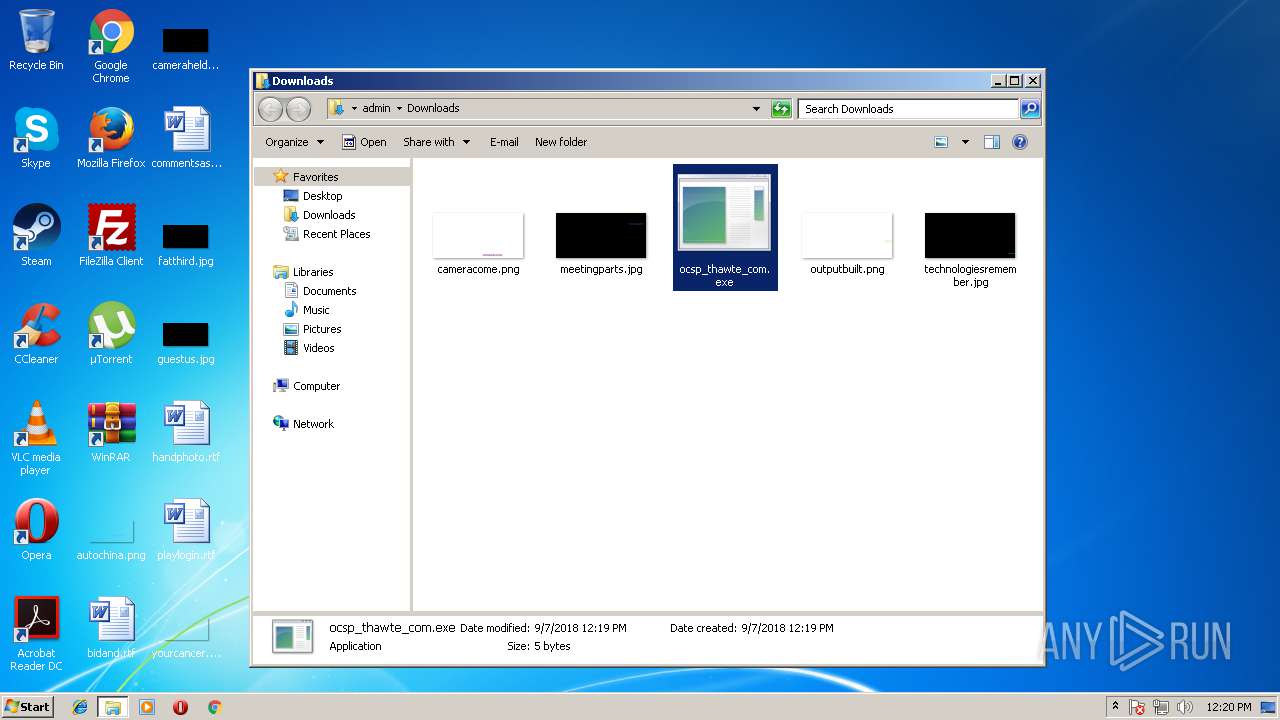Open the Skype desktop shortcut

point(36,138)
